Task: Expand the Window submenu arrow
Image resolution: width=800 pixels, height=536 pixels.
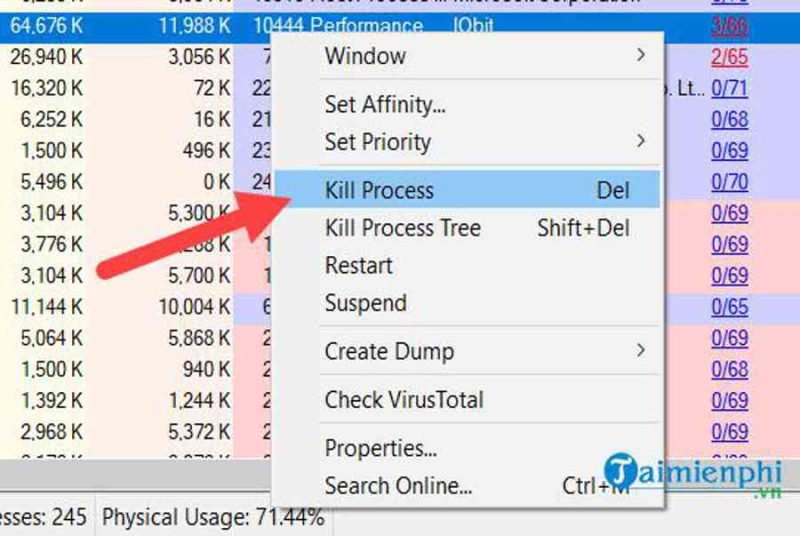Action: 641,55
